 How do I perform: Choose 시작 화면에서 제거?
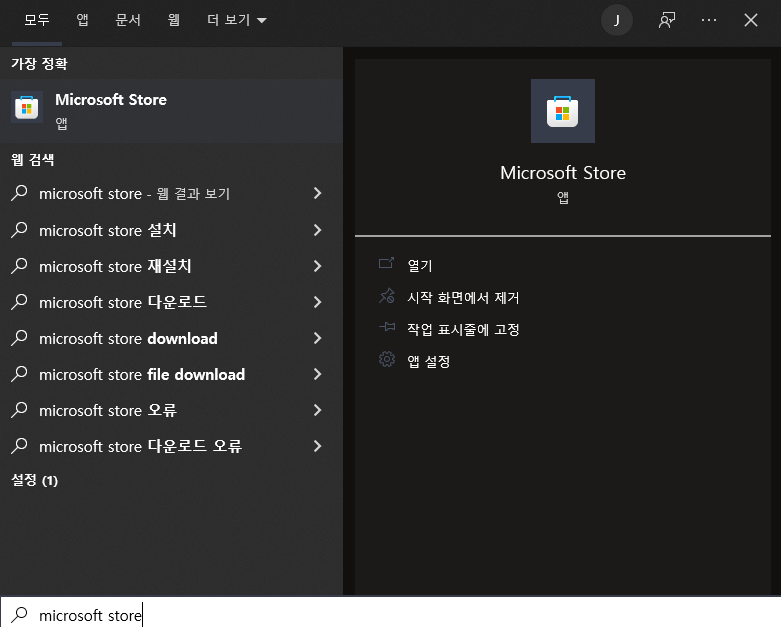point(463,297)
